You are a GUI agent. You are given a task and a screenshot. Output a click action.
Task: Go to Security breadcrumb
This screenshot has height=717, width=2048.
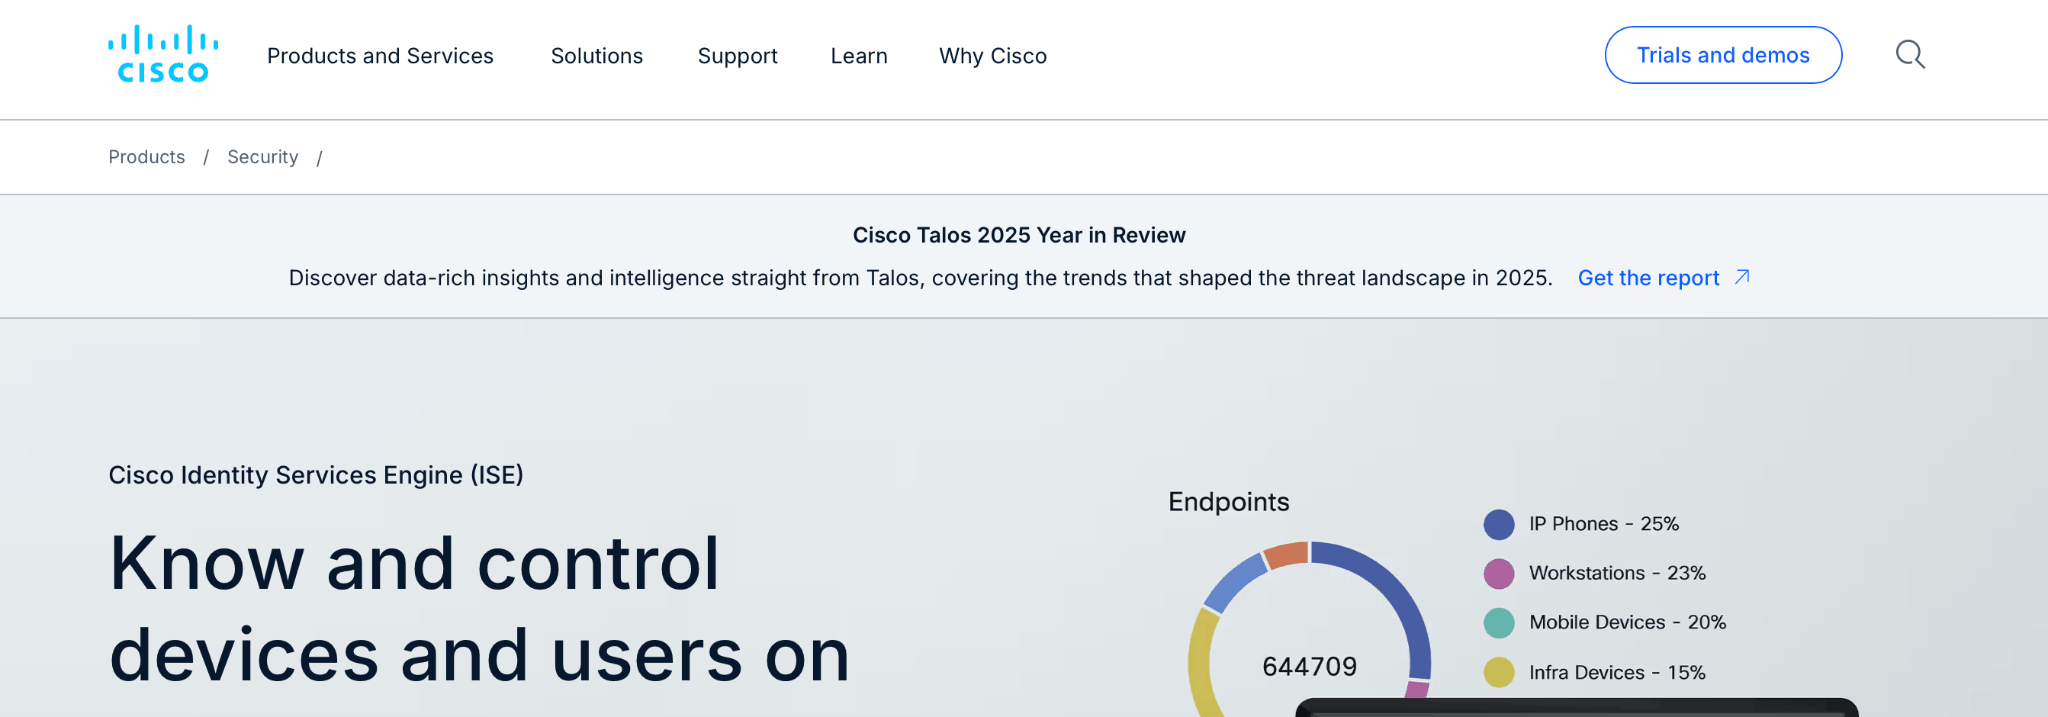pos(263,157)
